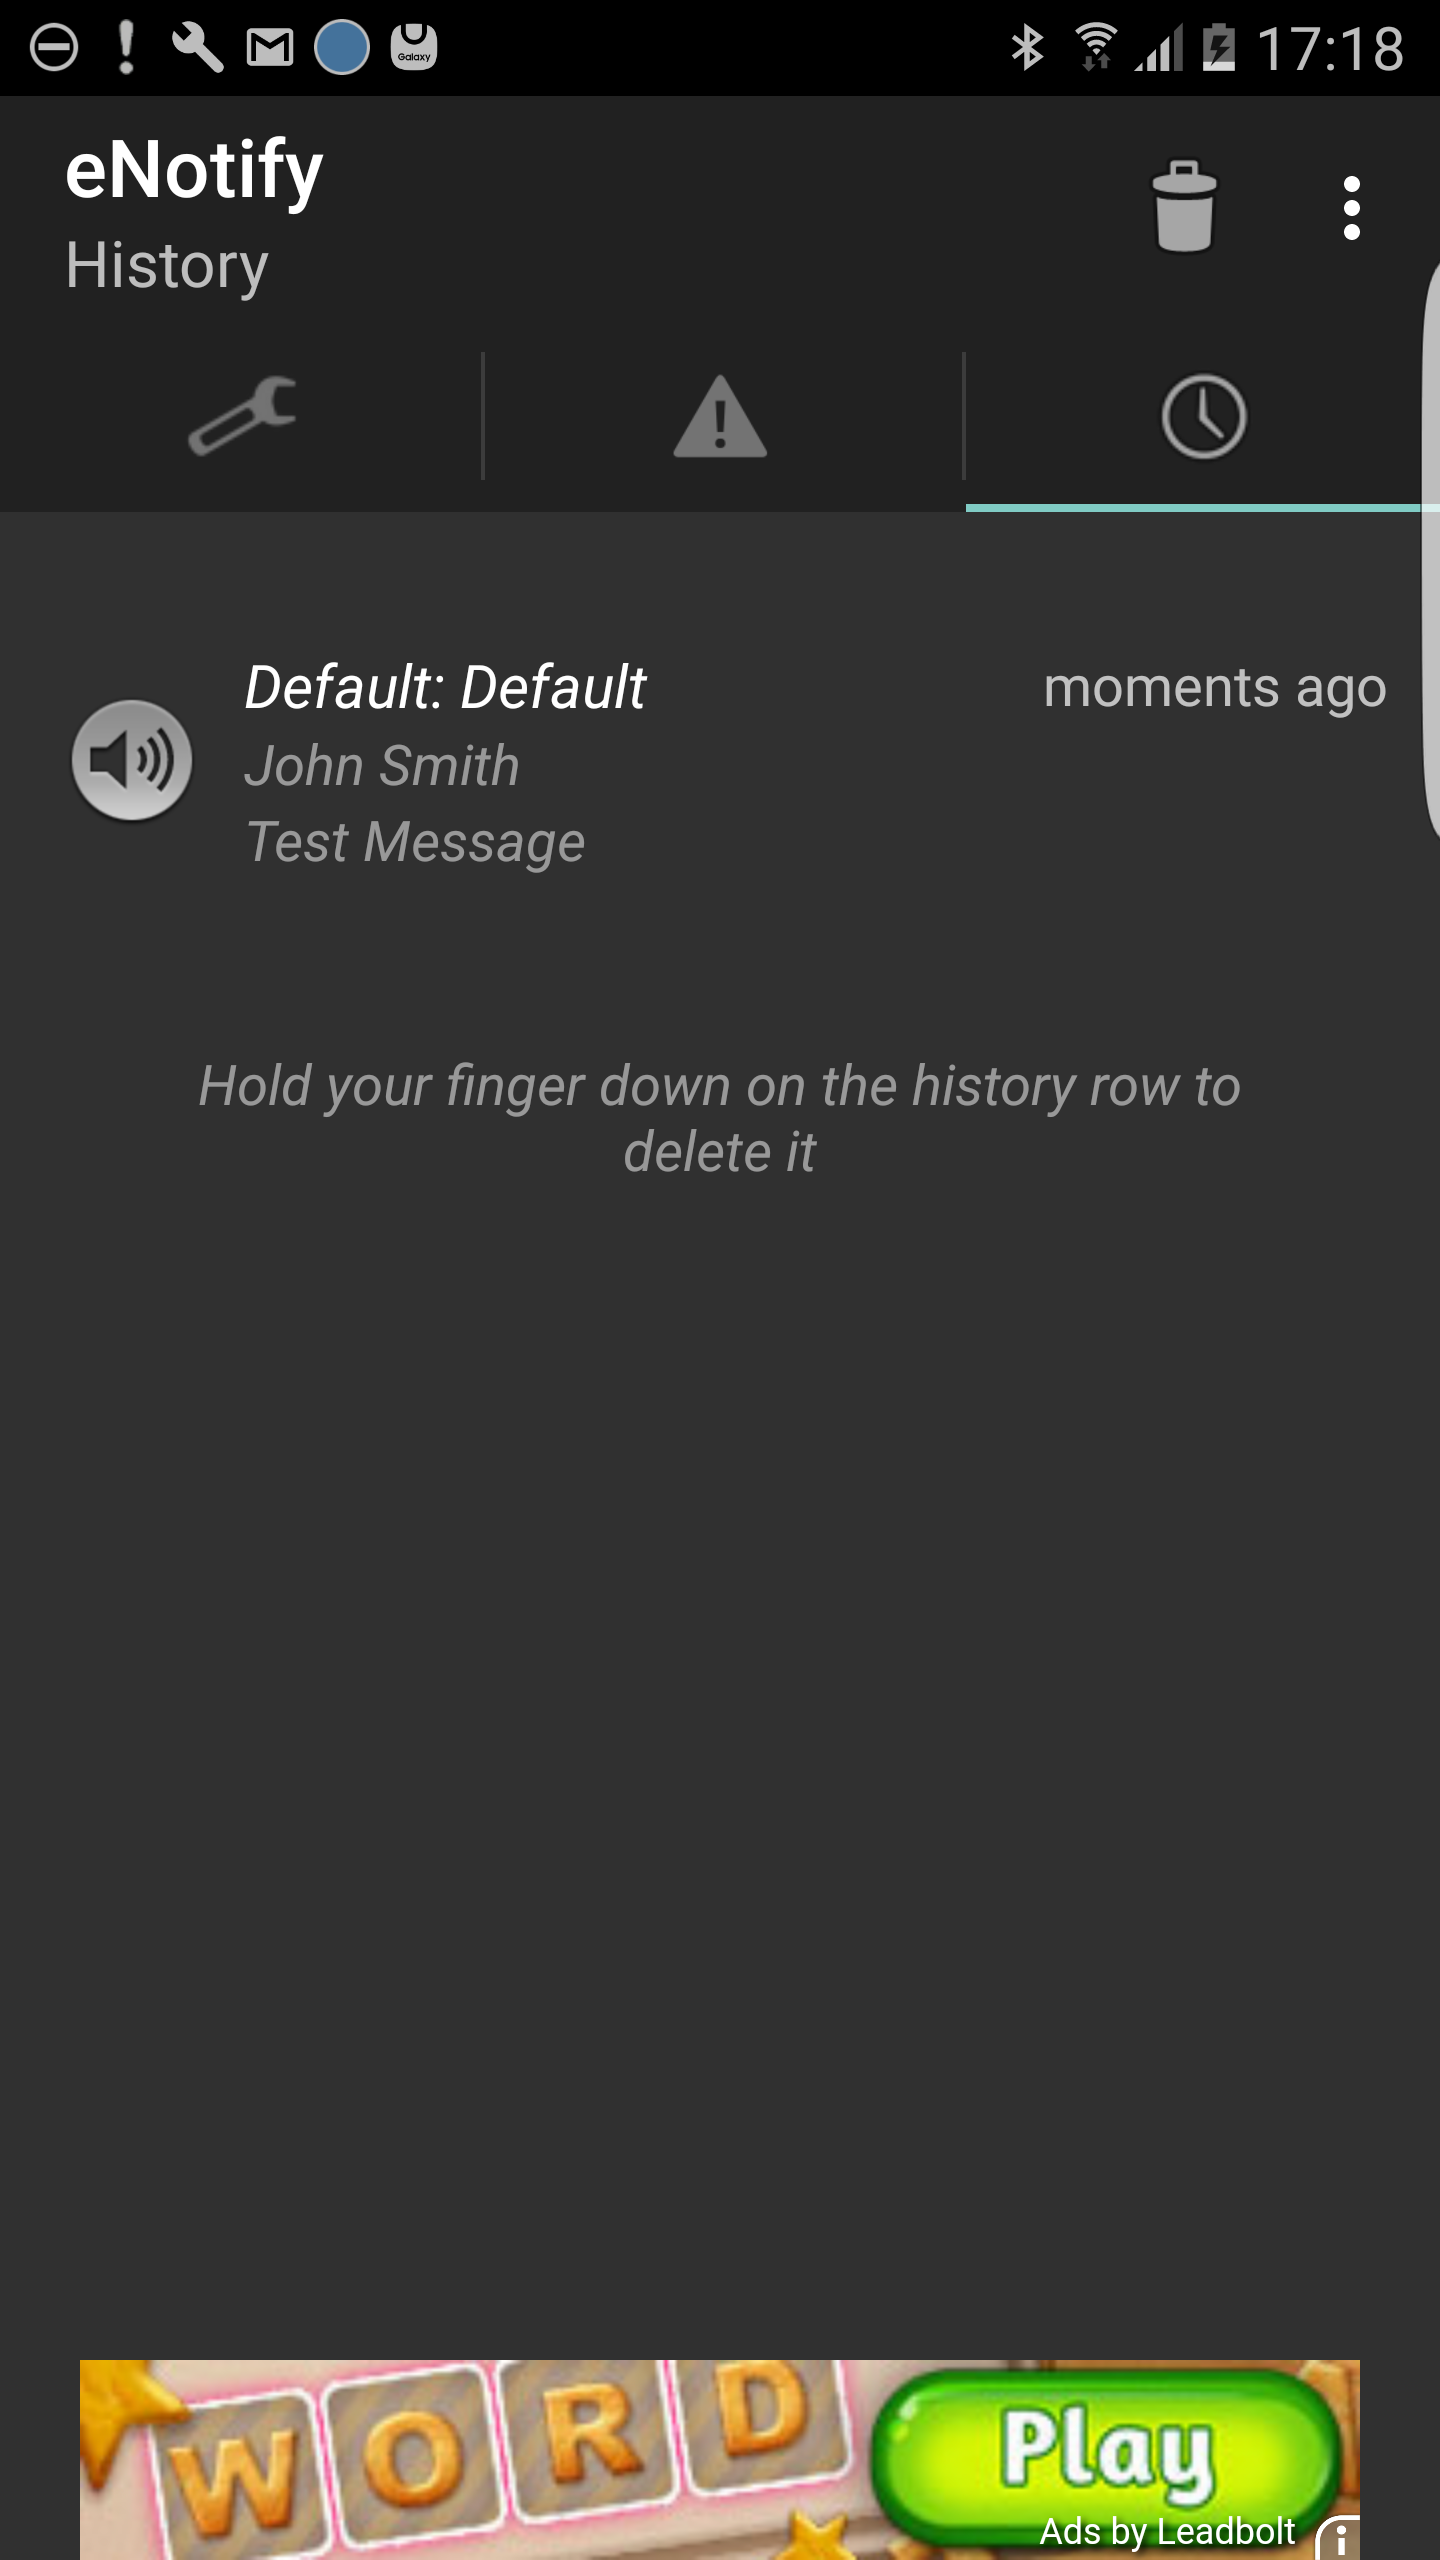Click the Ads by Leadbolt link
The height and width of the screenshot is (2560, 1440).
tap(1167, 2531)
